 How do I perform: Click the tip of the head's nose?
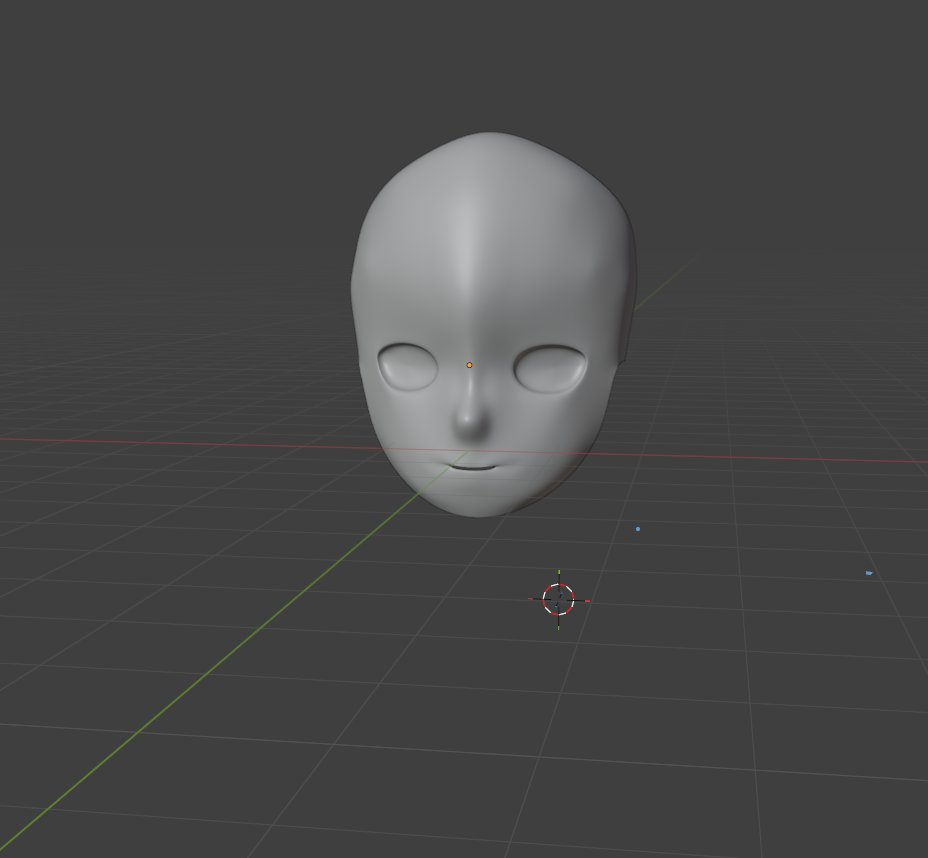click(x=472, y=427)
